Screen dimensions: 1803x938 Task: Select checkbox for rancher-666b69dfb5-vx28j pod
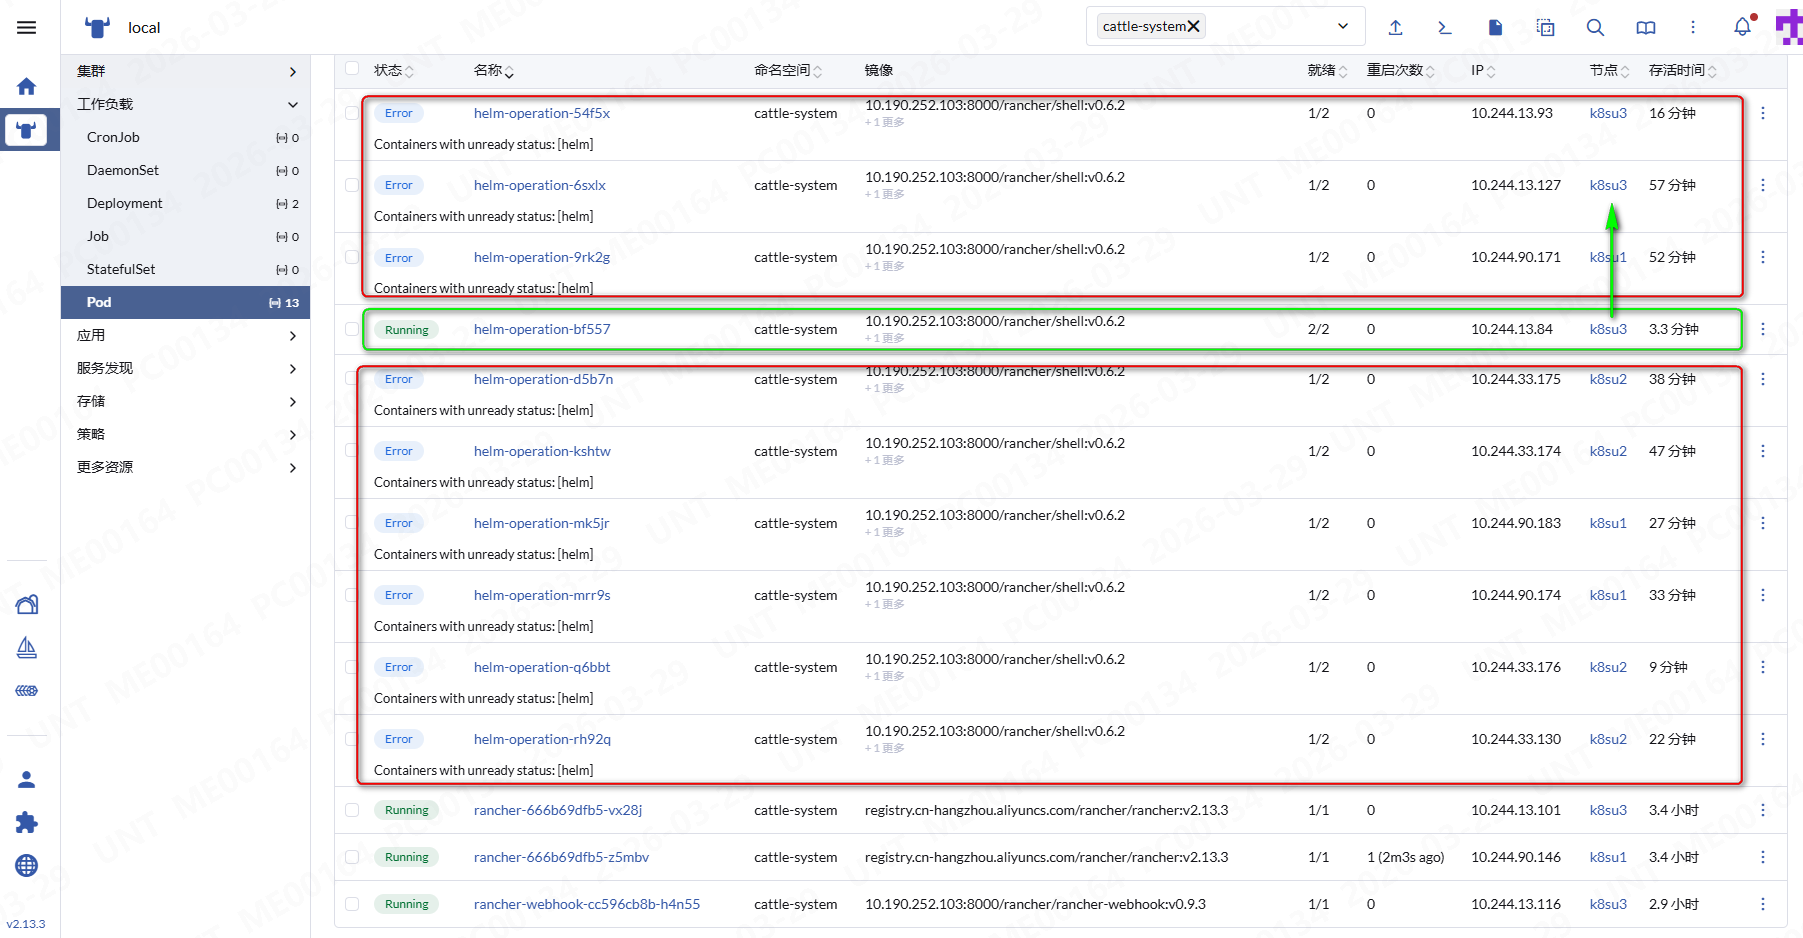coord(352,810)
